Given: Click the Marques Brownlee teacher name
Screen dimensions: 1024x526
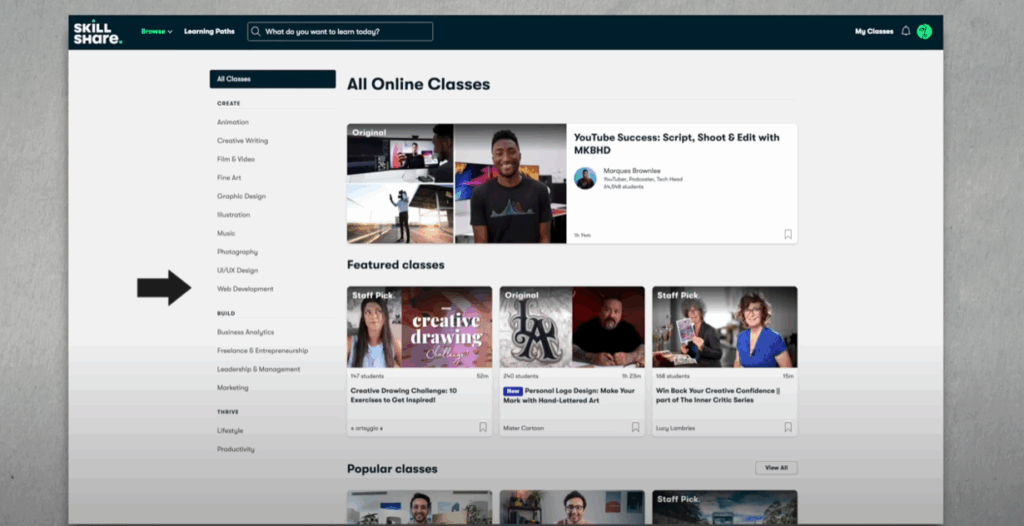Looking at the screenshot, I should 632,171.
